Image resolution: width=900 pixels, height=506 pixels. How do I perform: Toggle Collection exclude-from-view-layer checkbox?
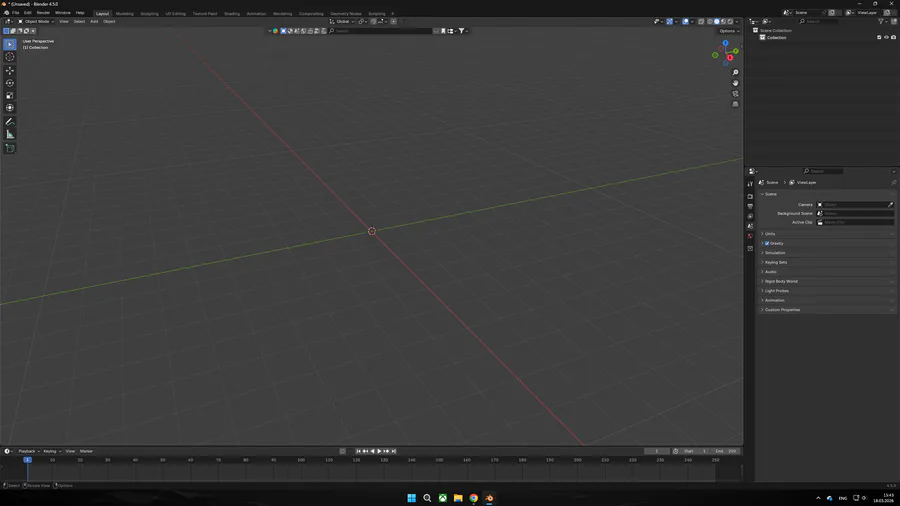click(879, 37)
